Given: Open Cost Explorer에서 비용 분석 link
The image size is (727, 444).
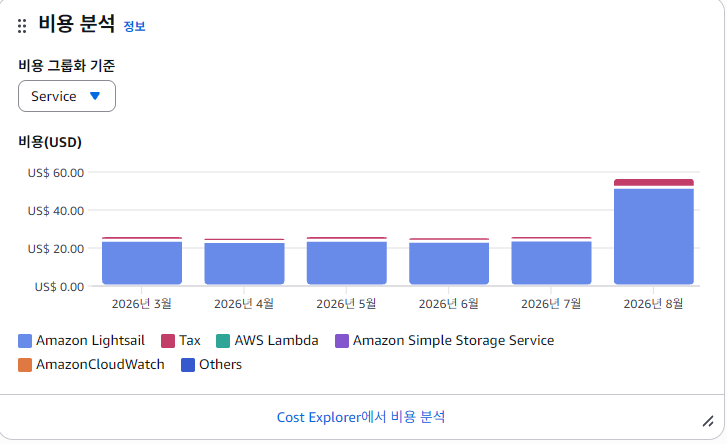Looking at the screenshot, I should pos(361,417).
